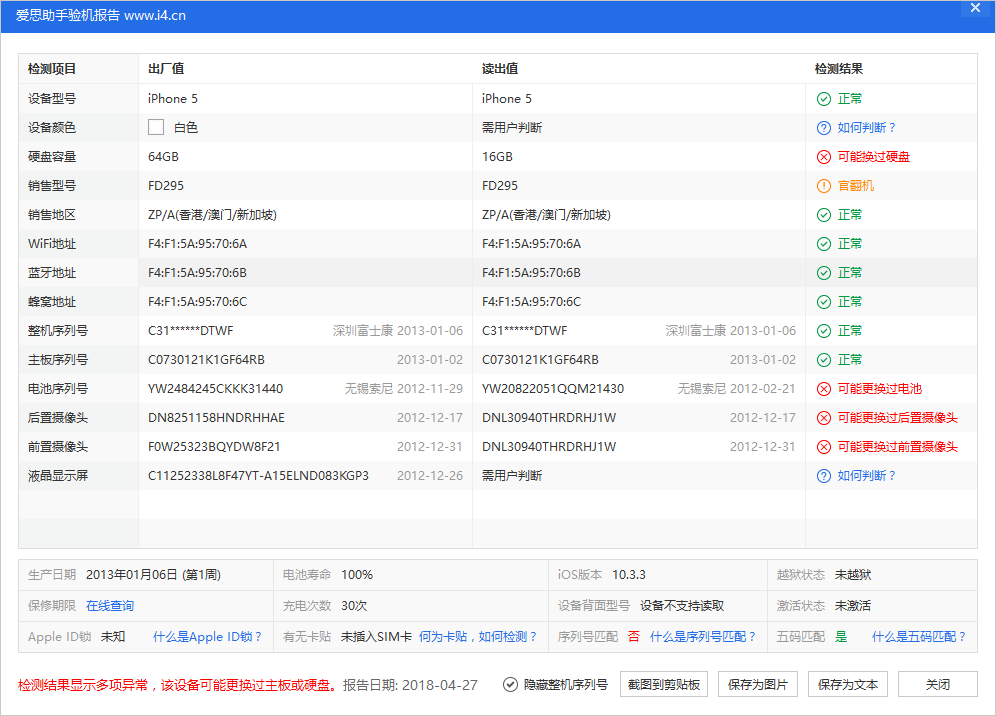Image resolution: width=996 pixels, height=716 pixels.
Task: Enable the 隐藏整机序列号 checkbox
Action: point(509,684)
